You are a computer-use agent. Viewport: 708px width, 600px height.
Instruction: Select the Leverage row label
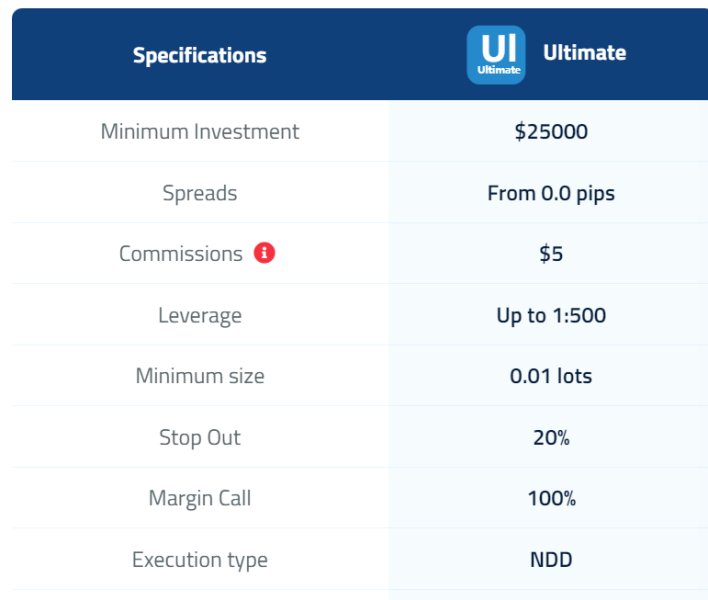click(x=200, y=316)
